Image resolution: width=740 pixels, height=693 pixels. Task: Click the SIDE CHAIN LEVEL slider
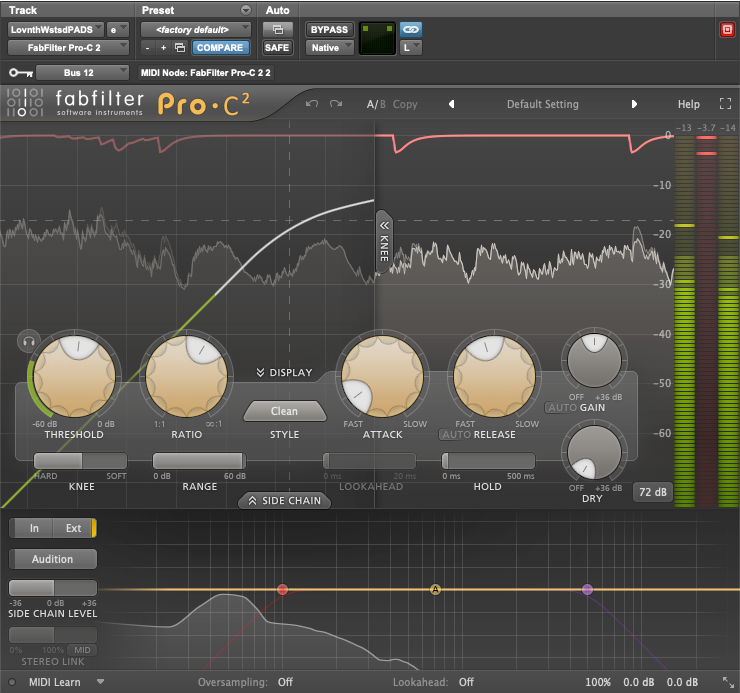(53, 588)
